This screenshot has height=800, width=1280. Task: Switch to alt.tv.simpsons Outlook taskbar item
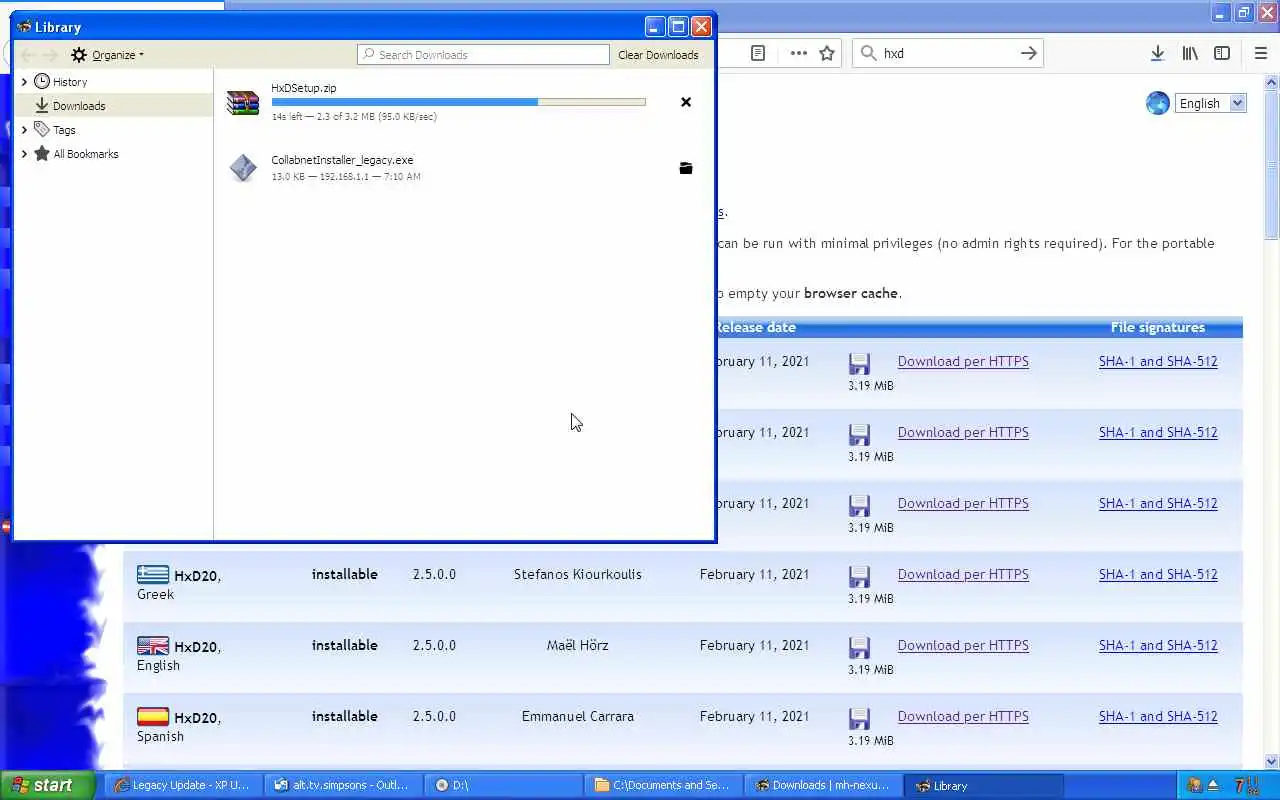(x=342, y=785)
